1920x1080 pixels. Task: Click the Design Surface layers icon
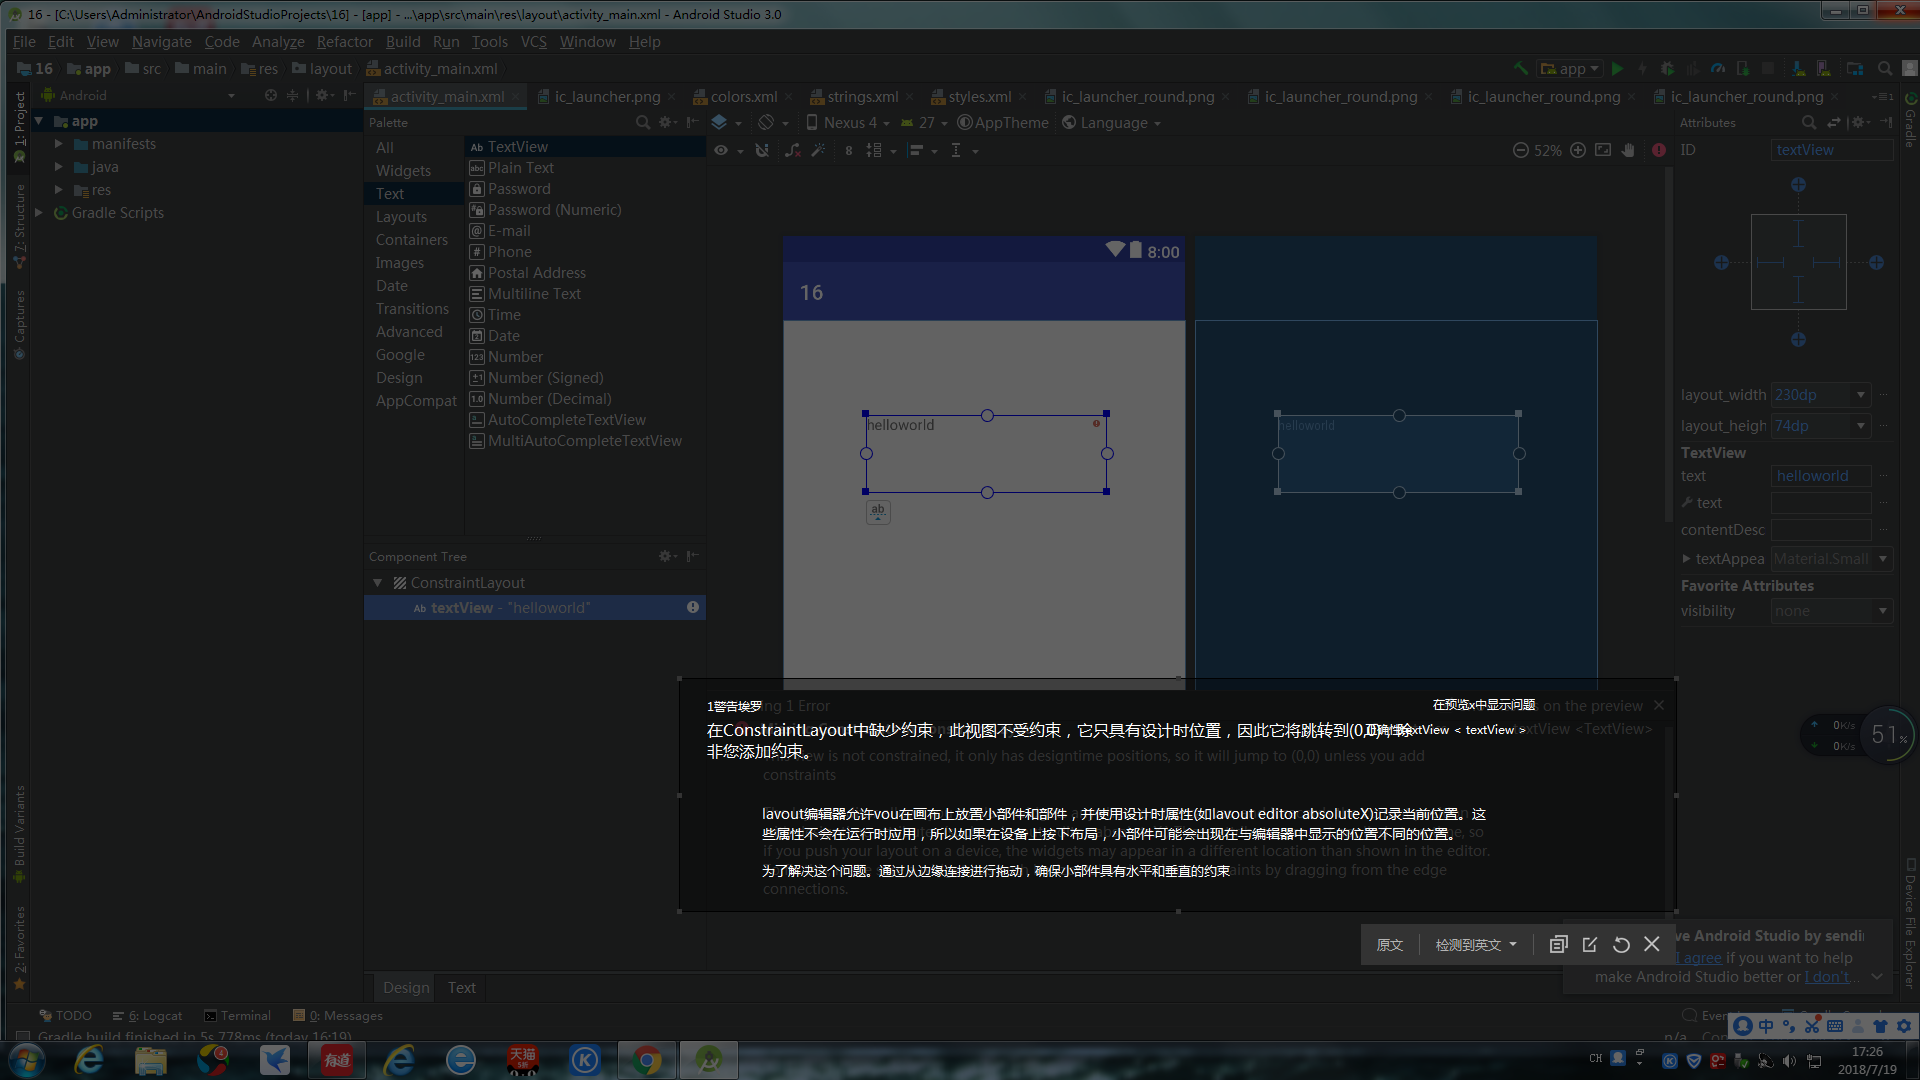(720, 123)
